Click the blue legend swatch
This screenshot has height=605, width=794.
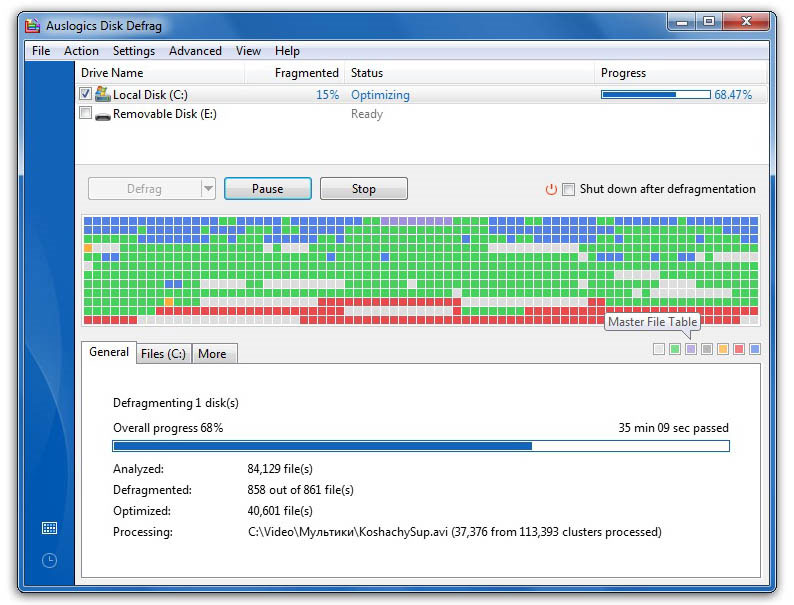click(x=755, y=349)
